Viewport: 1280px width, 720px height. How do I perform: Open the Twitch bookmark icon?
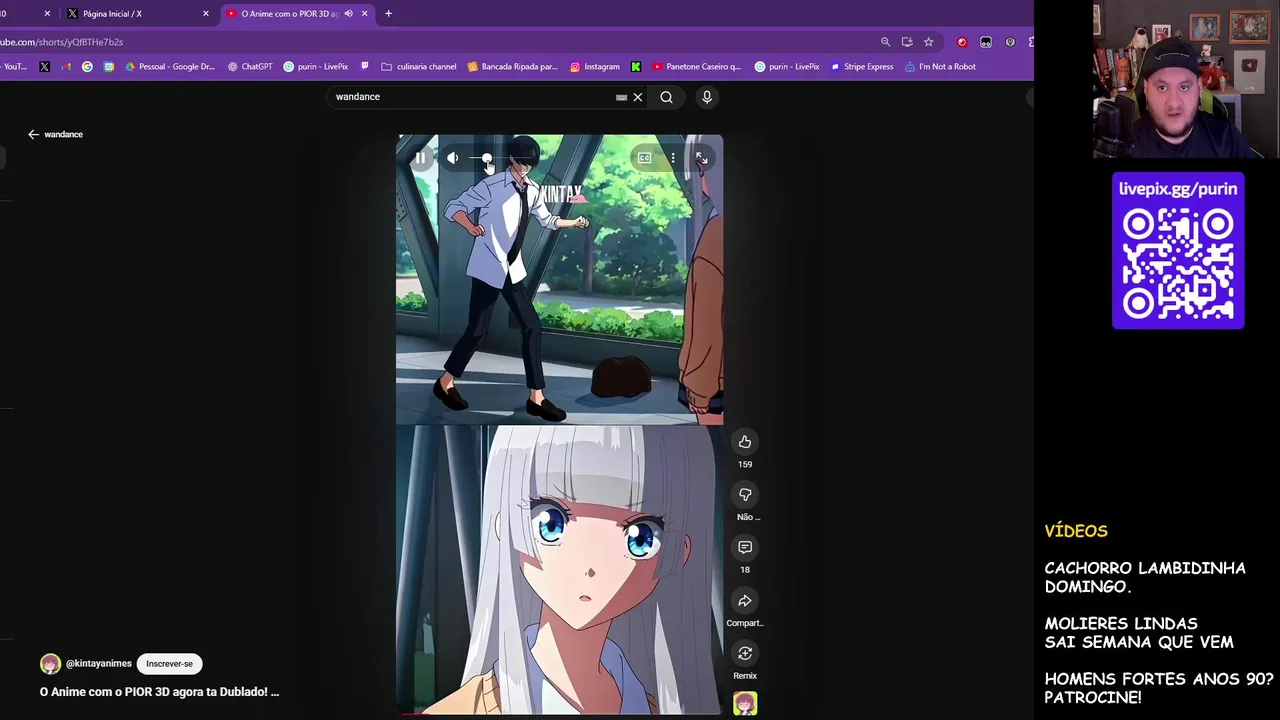coord(365,67)
